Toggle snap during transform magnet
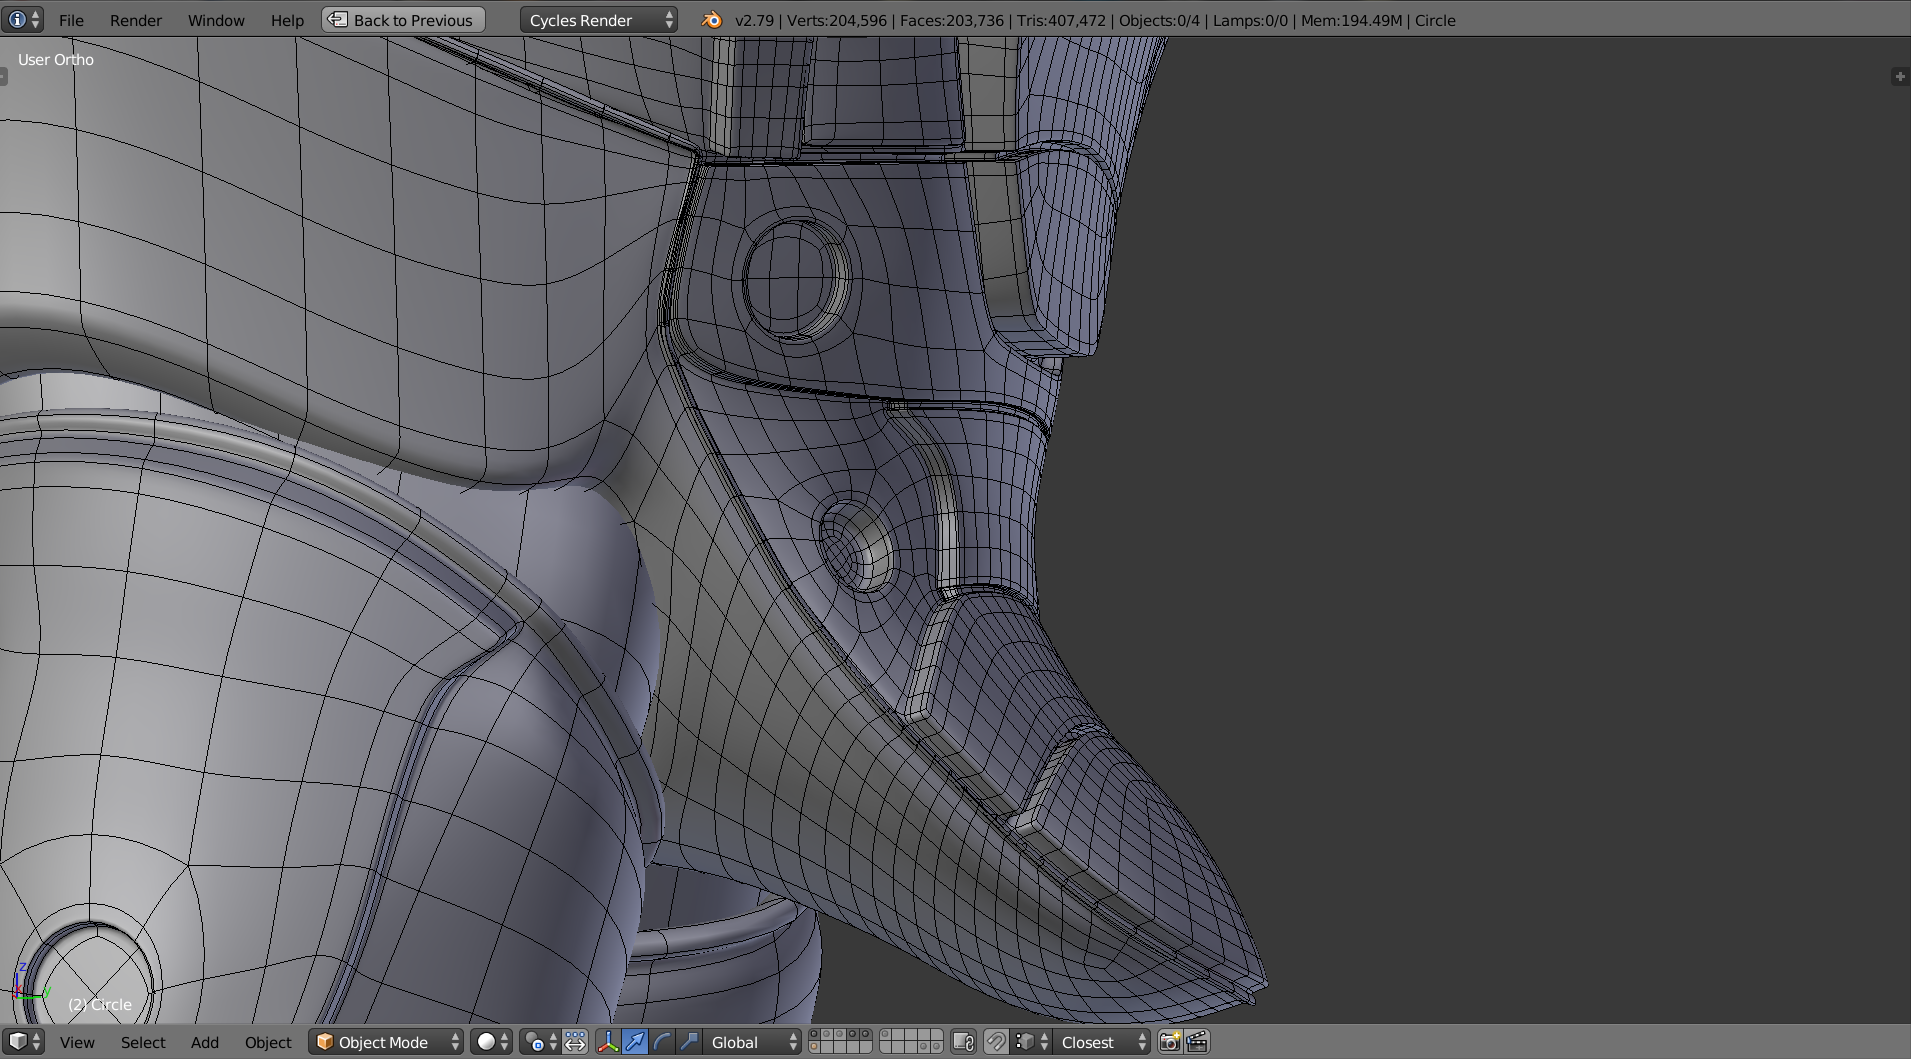The width and height of the screenshot is (1911, 1059). tap(996, 1042)
